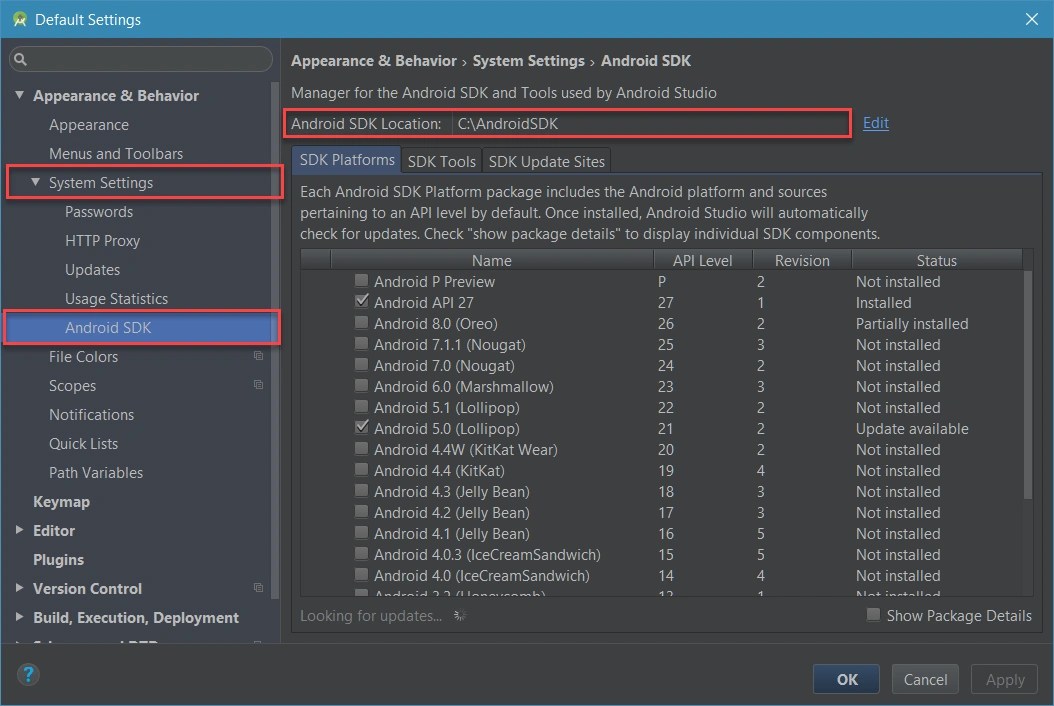The width and height of the screenshot is (1054, 706).
Task: Enable Show Package Details
Action: click(x=872, y=615)
